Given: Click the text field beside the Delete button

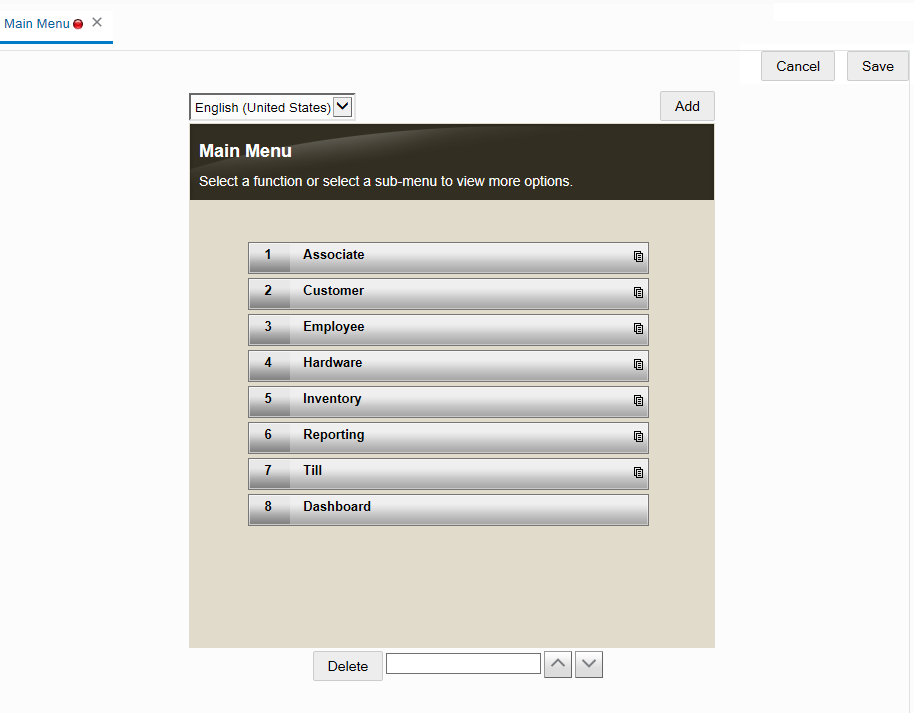Looking at the screenshot, I should pos(463,663).
